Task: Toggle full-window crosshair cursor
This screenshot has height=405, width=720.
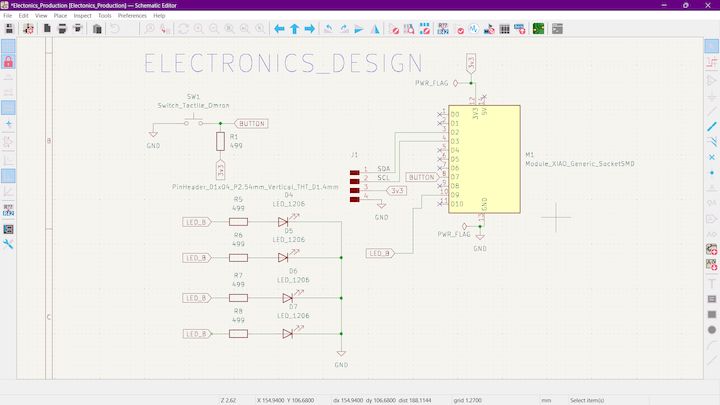Action: pyautogui.click(x=8, y=124)
